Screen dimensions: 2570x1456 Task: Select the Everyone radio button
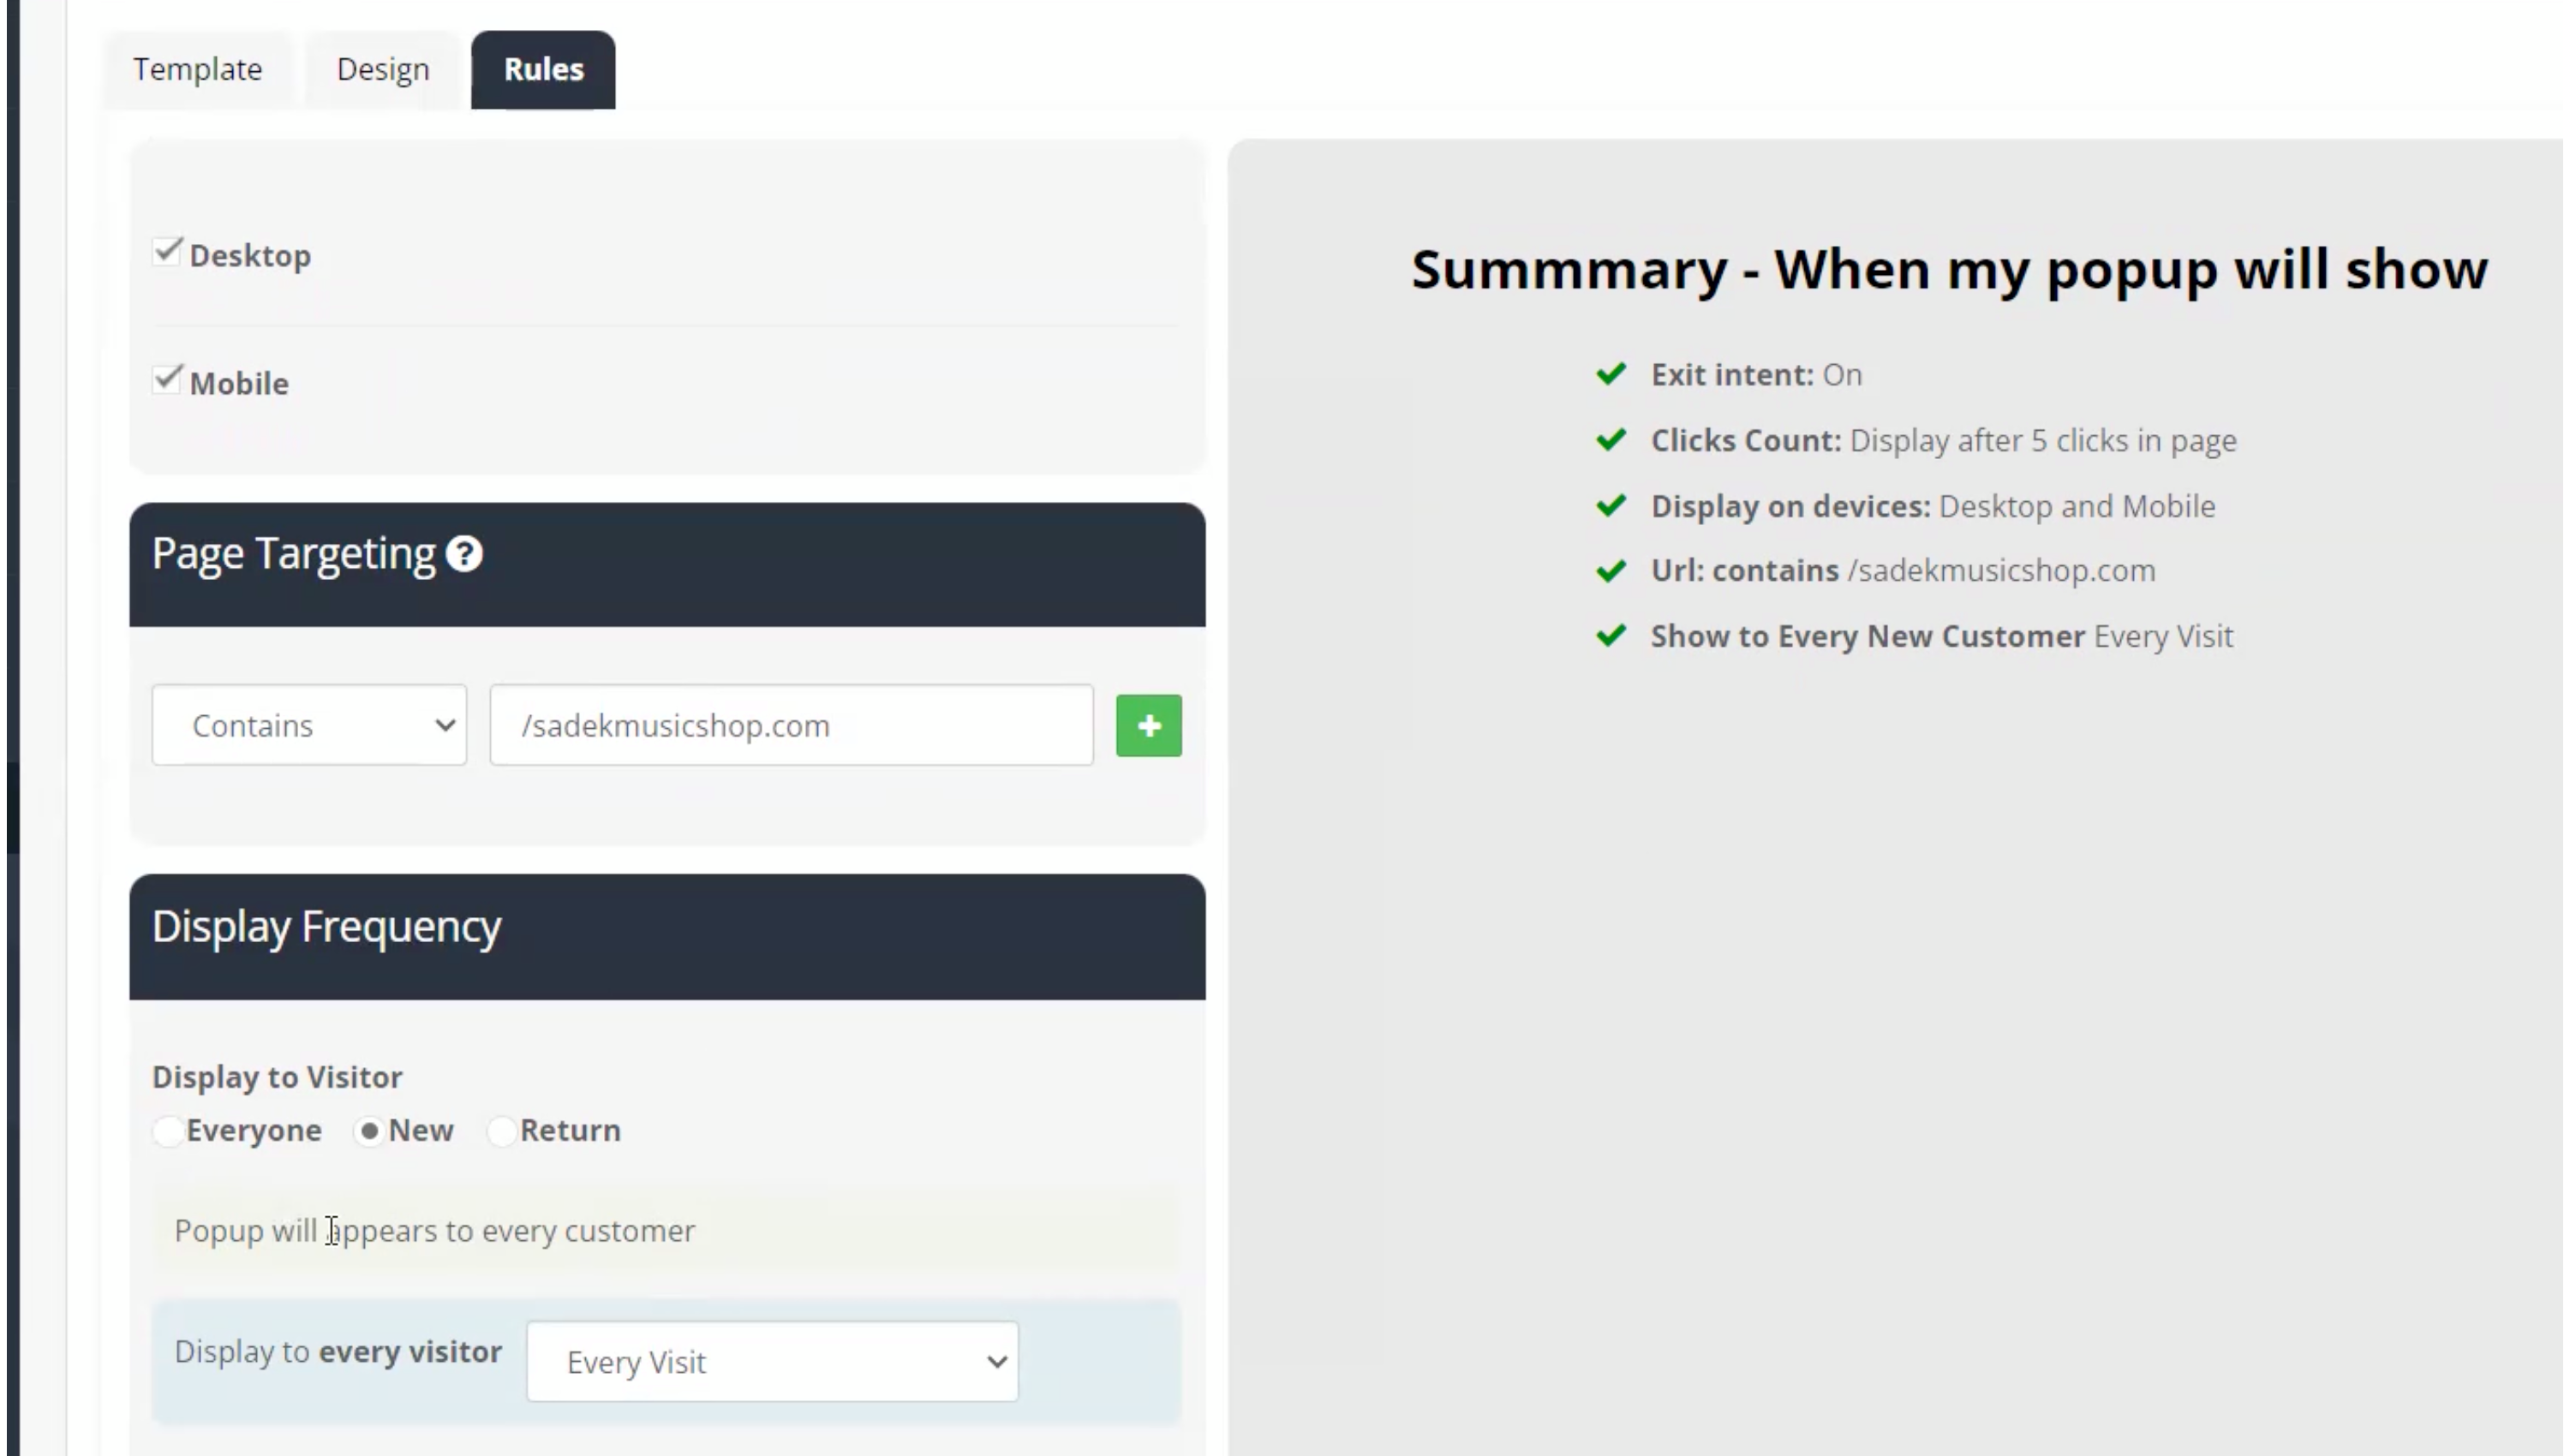[x=168, y=1132]
